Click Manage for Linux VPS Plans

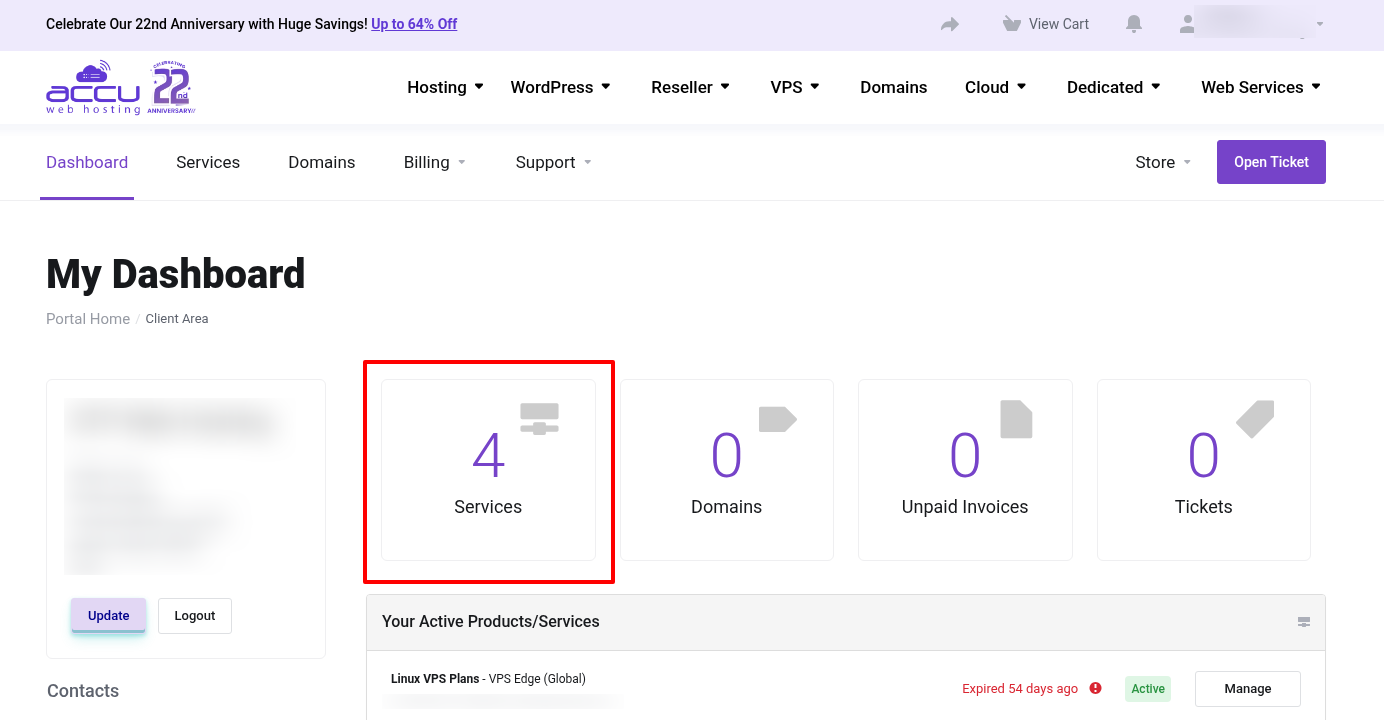pos(1248,689)
